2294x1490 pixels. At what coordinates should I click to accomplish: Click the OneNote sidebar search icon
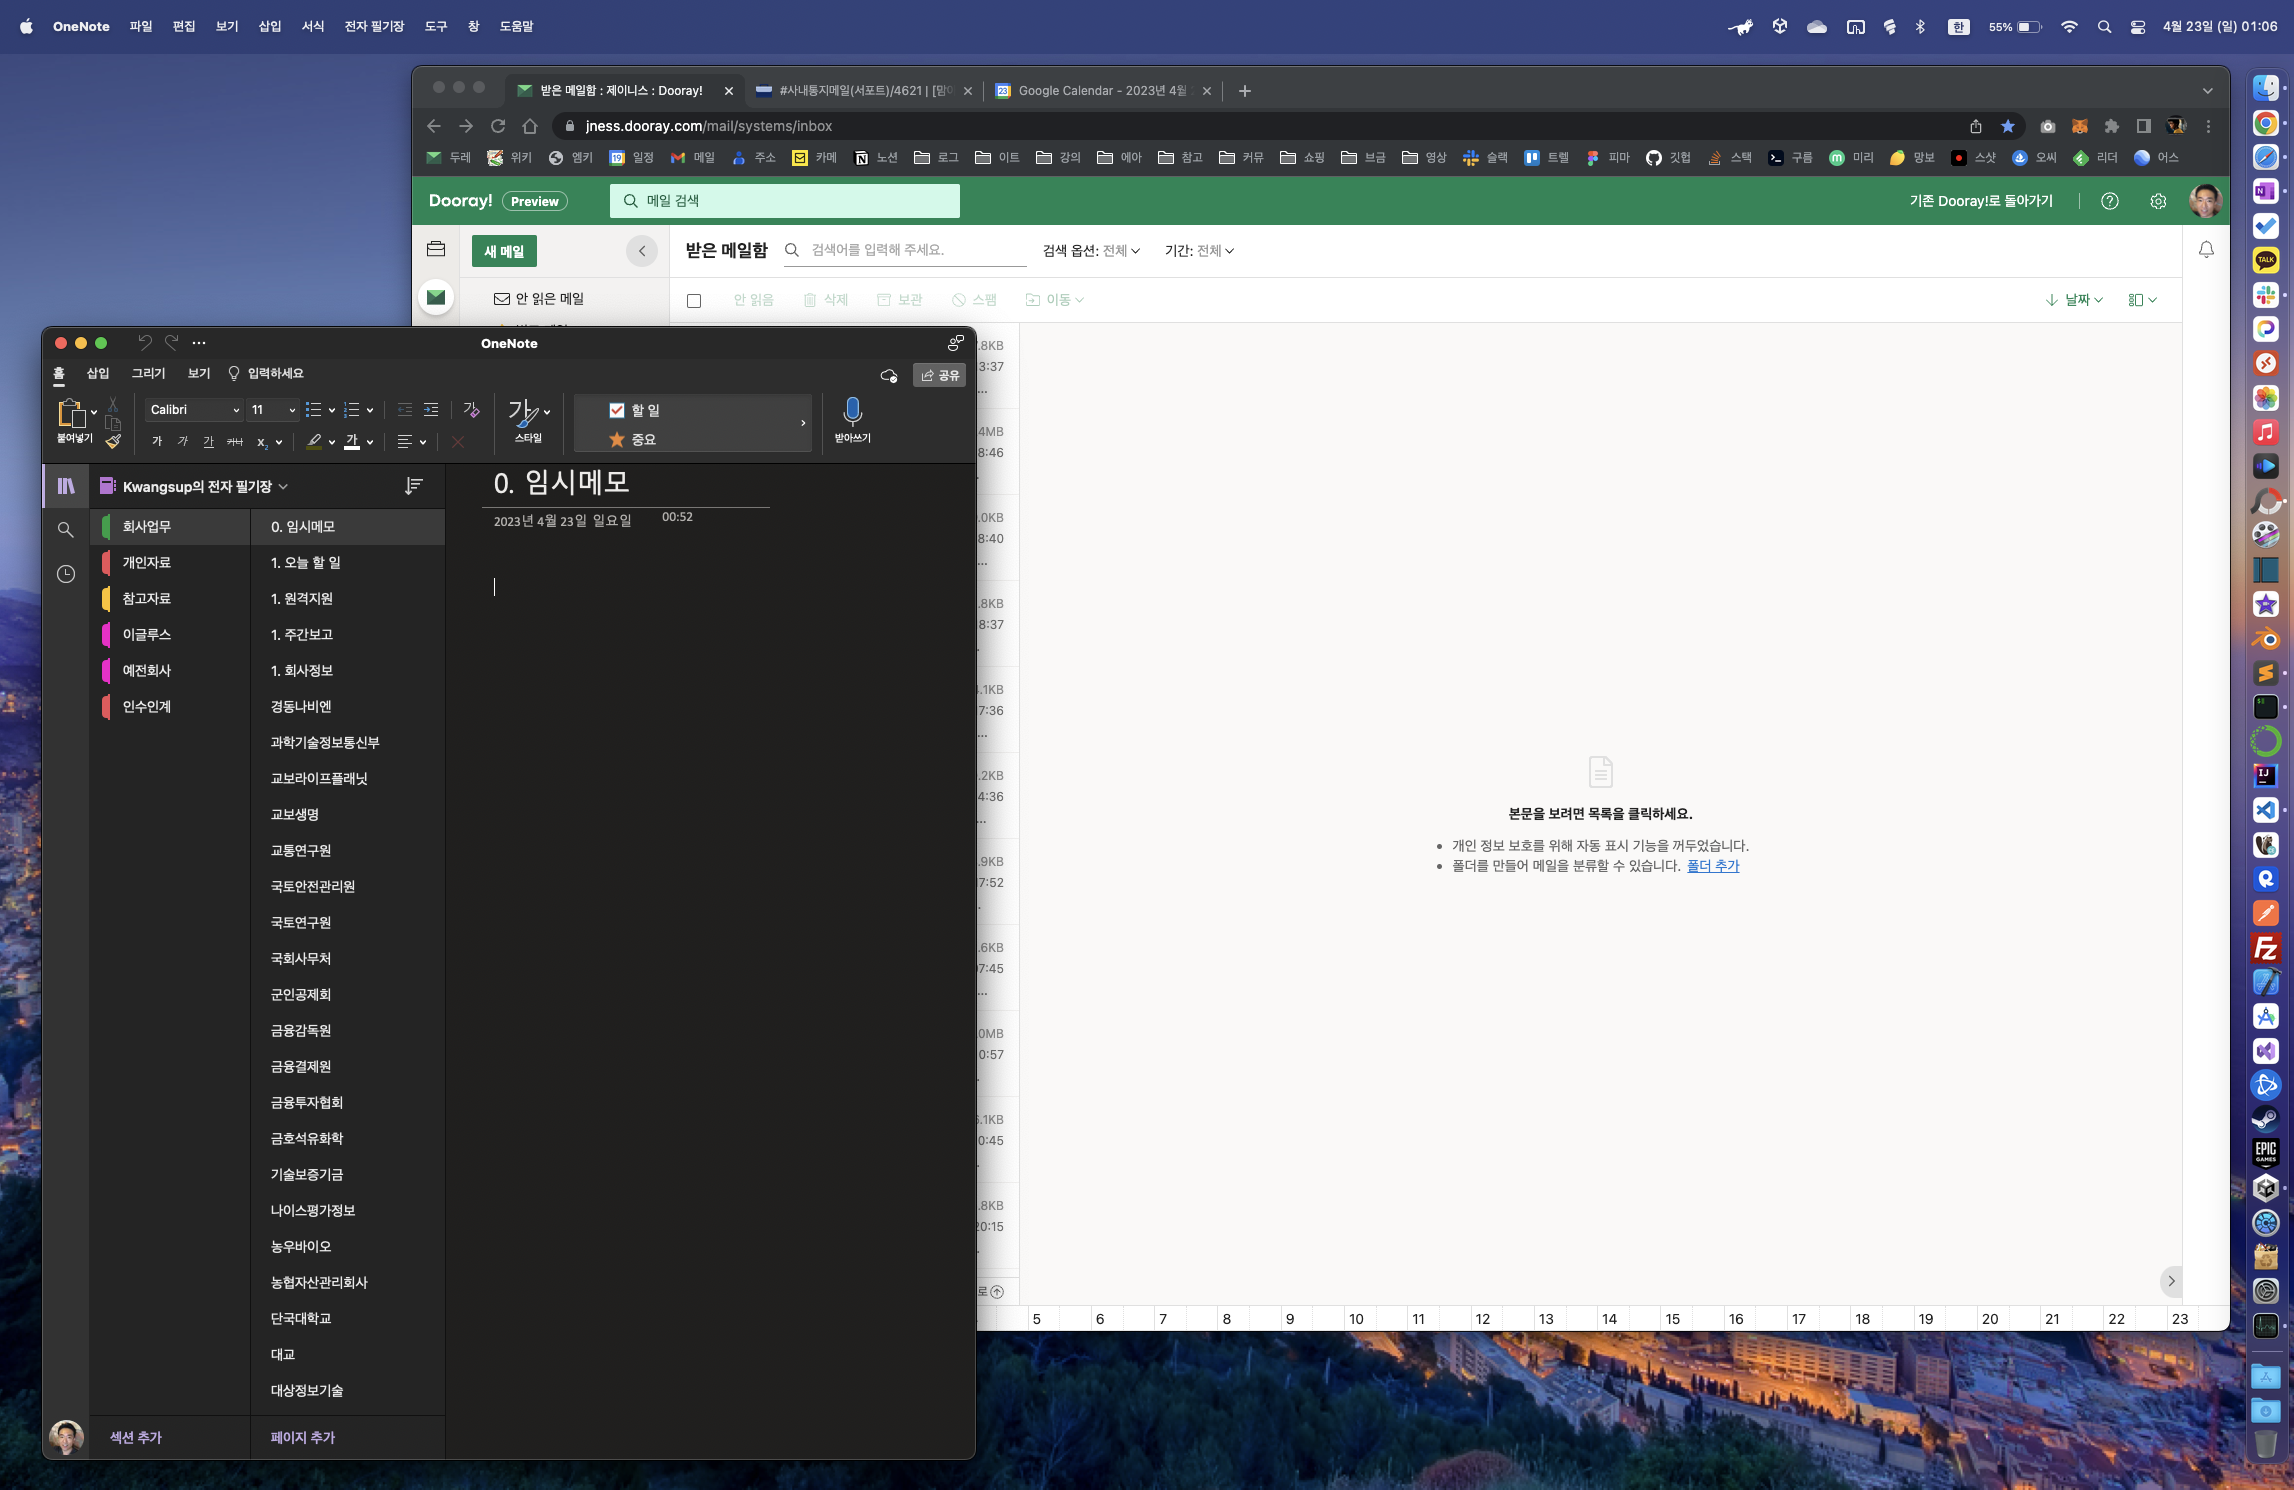tap(66, 530)
